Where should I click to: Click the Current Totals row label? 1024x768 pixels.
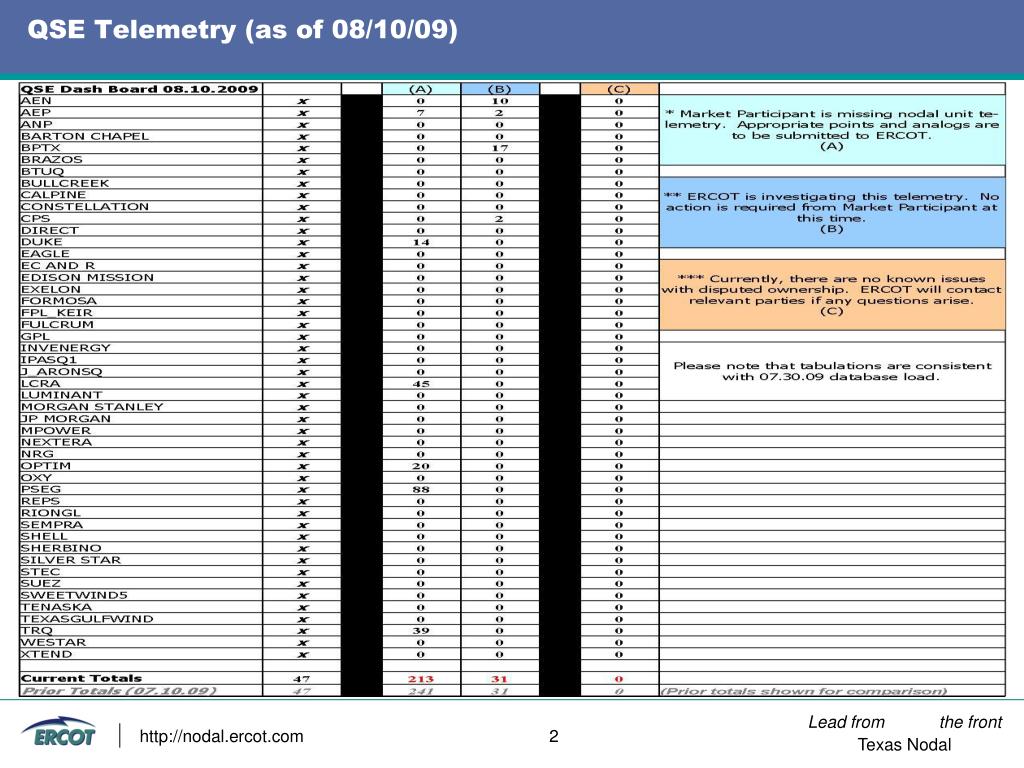tap(82, 679)
